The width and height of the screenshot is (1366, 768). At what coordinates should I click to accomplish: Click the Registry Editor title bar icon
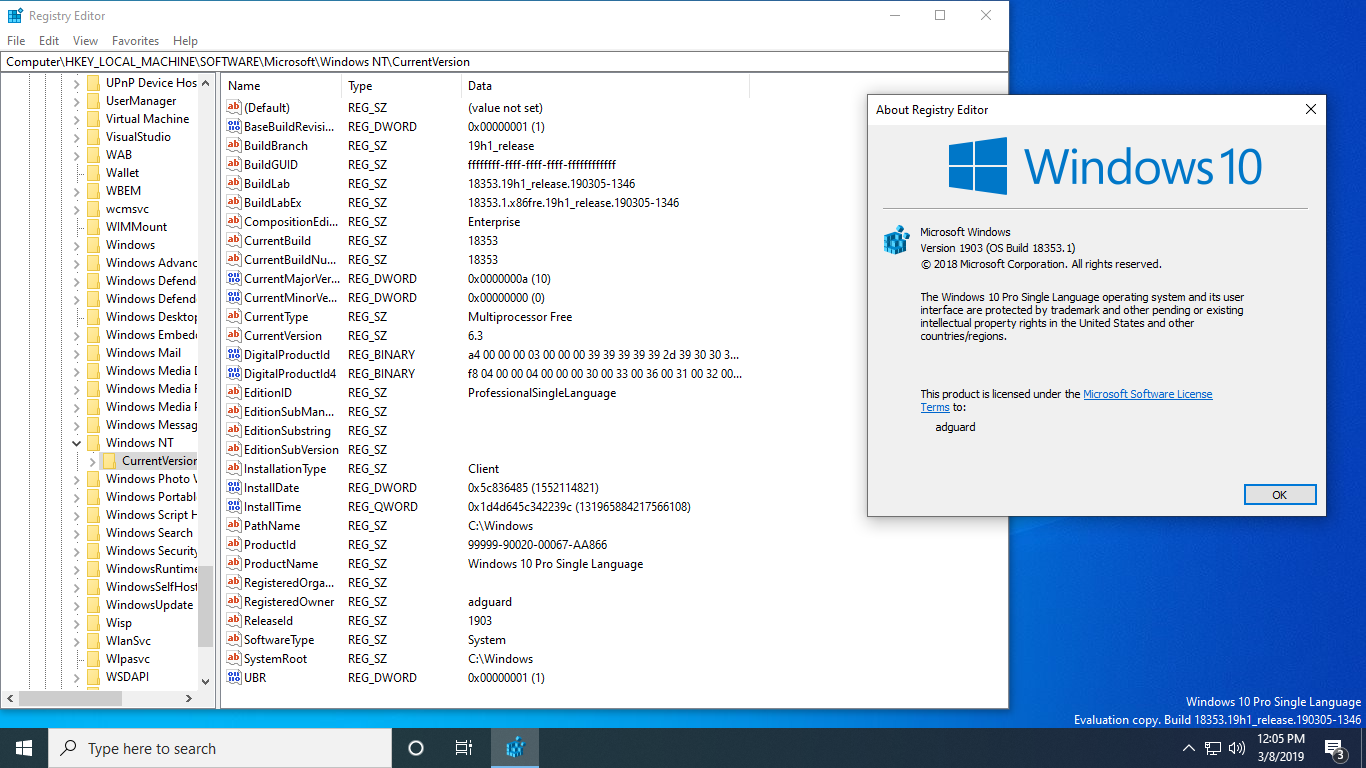coord(15,16)
